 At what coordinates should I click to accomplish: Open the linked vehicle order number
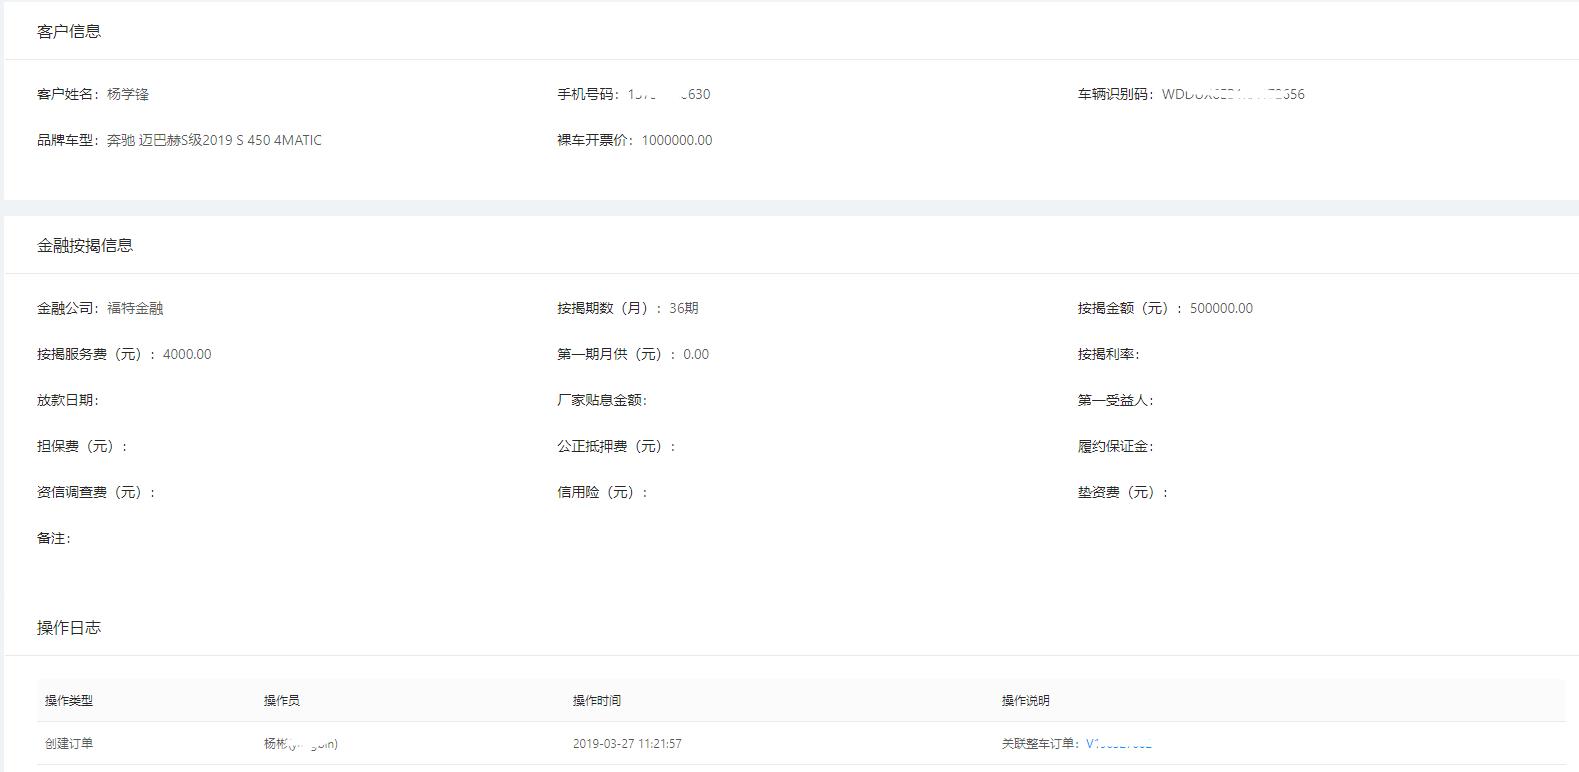1119,743
